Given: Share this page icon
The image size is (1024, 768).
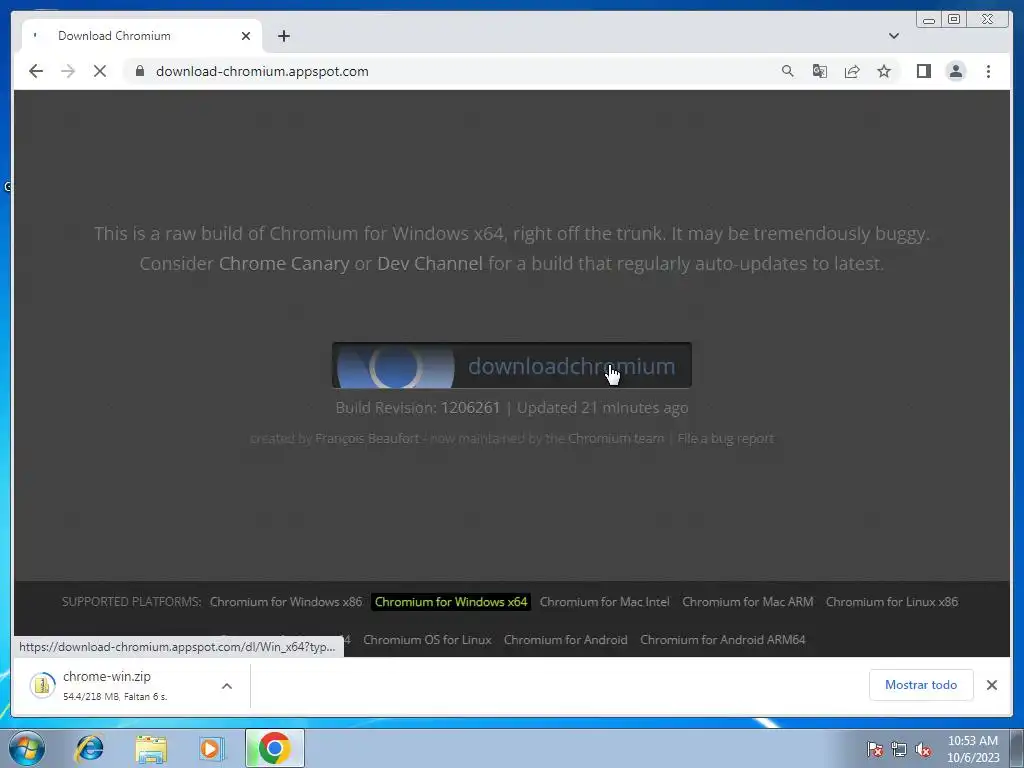Looking at the screenshot, I should coord(852,71).
